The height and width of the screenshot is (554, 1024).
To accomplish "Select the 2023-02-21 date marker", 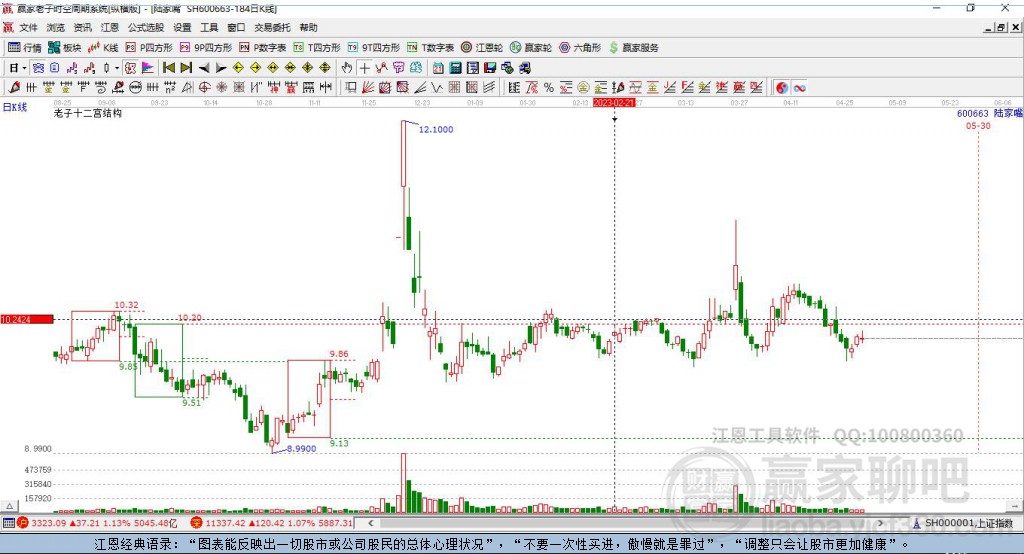I will point(614,103).
